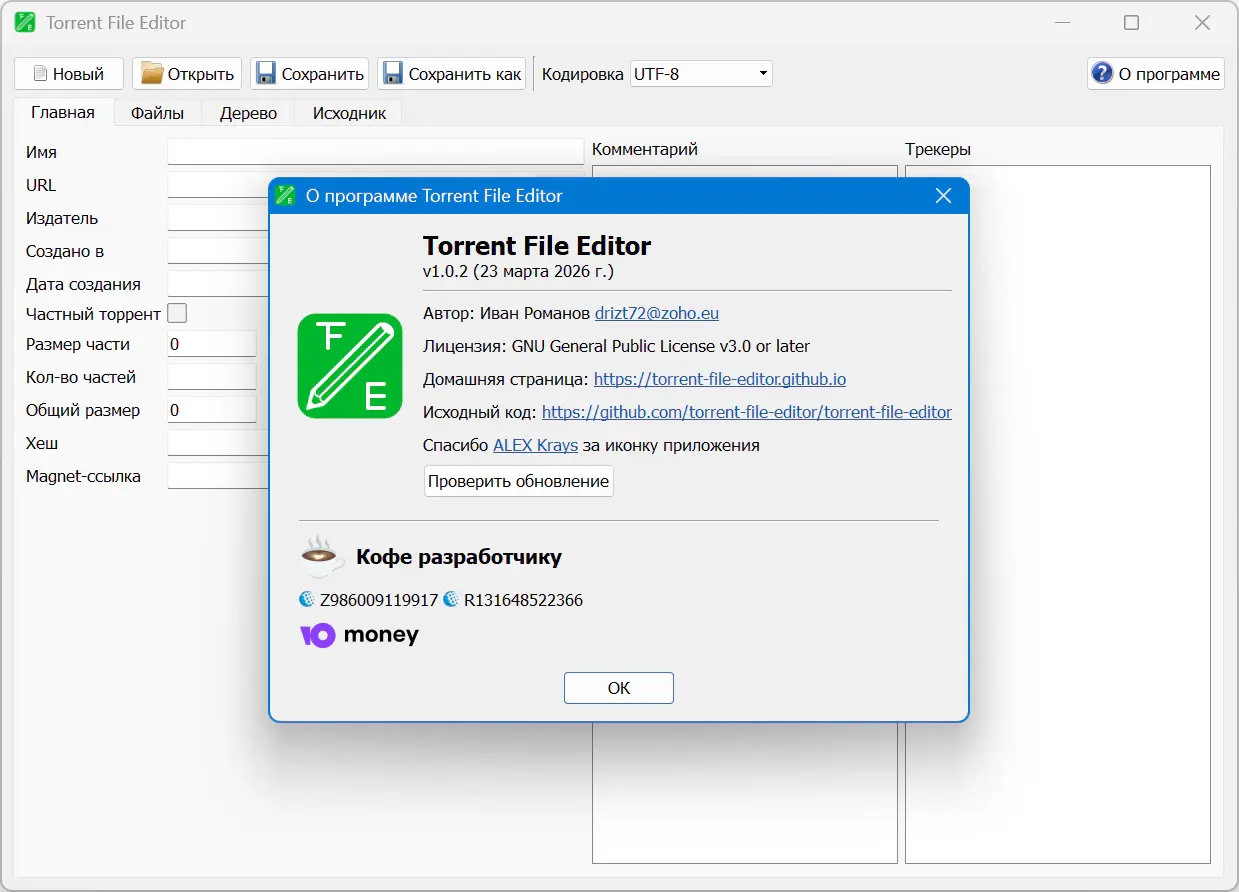
Task: Click the Имя input field
Action: coord(375,152)
